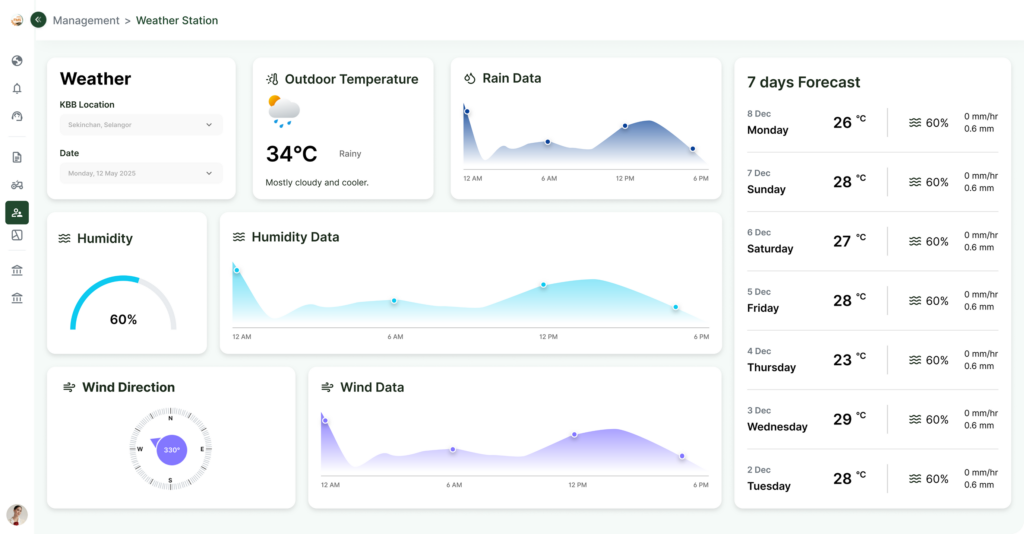Open the chart image icon in sidebar
Viewport: 1024px width, 534px height.
(17, 235)
